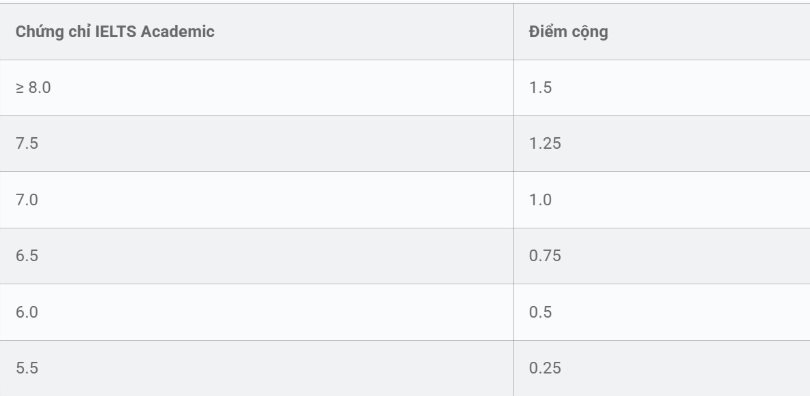Select the 1.0 bonus point cell
Viewport: 810px width, 396px height.
pos(662,200)
